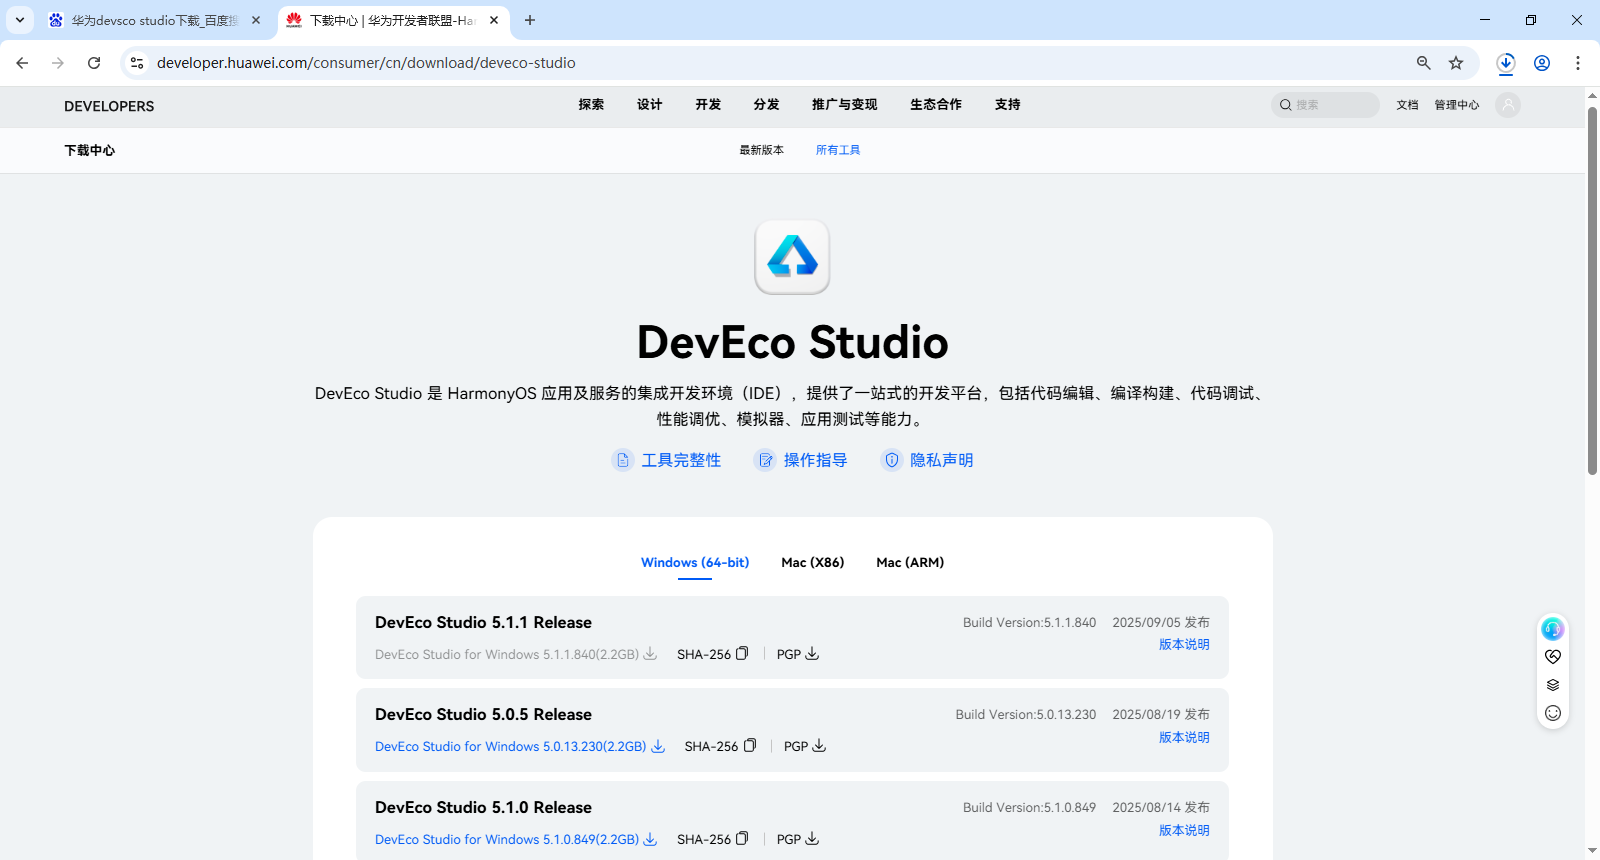Click the 所有工具 sub-navigation item

coord(838,150)
